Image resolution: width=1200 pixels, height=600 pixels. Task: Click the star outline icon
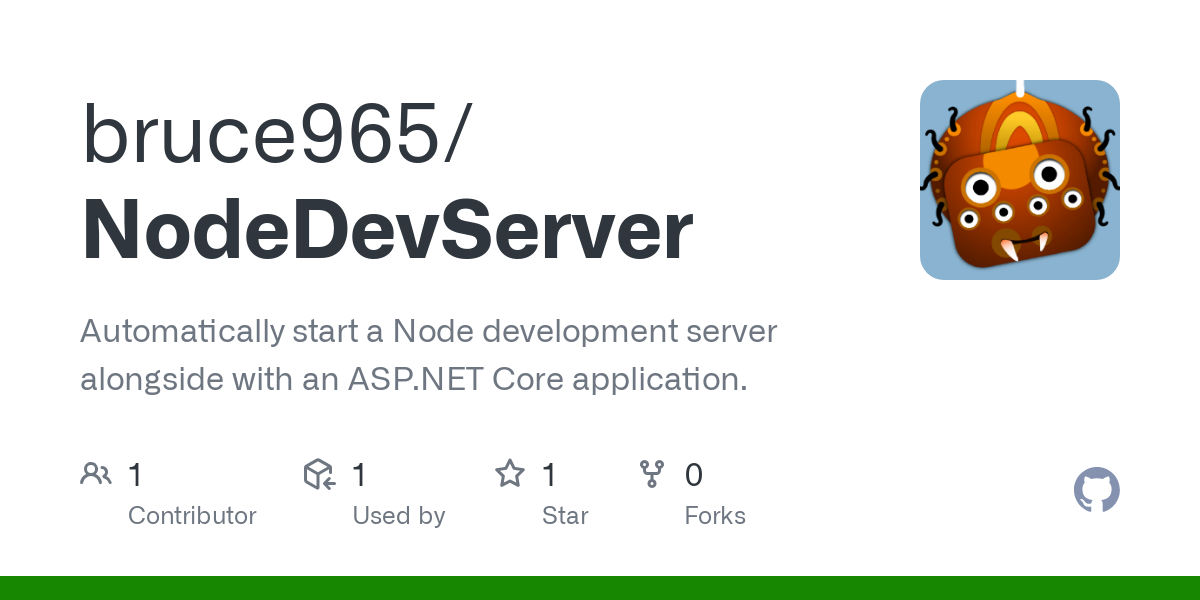point(509,473)
